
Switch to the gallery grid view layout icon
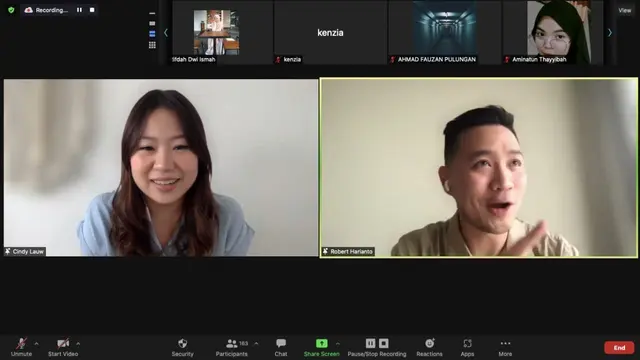[x=152, y=45]
